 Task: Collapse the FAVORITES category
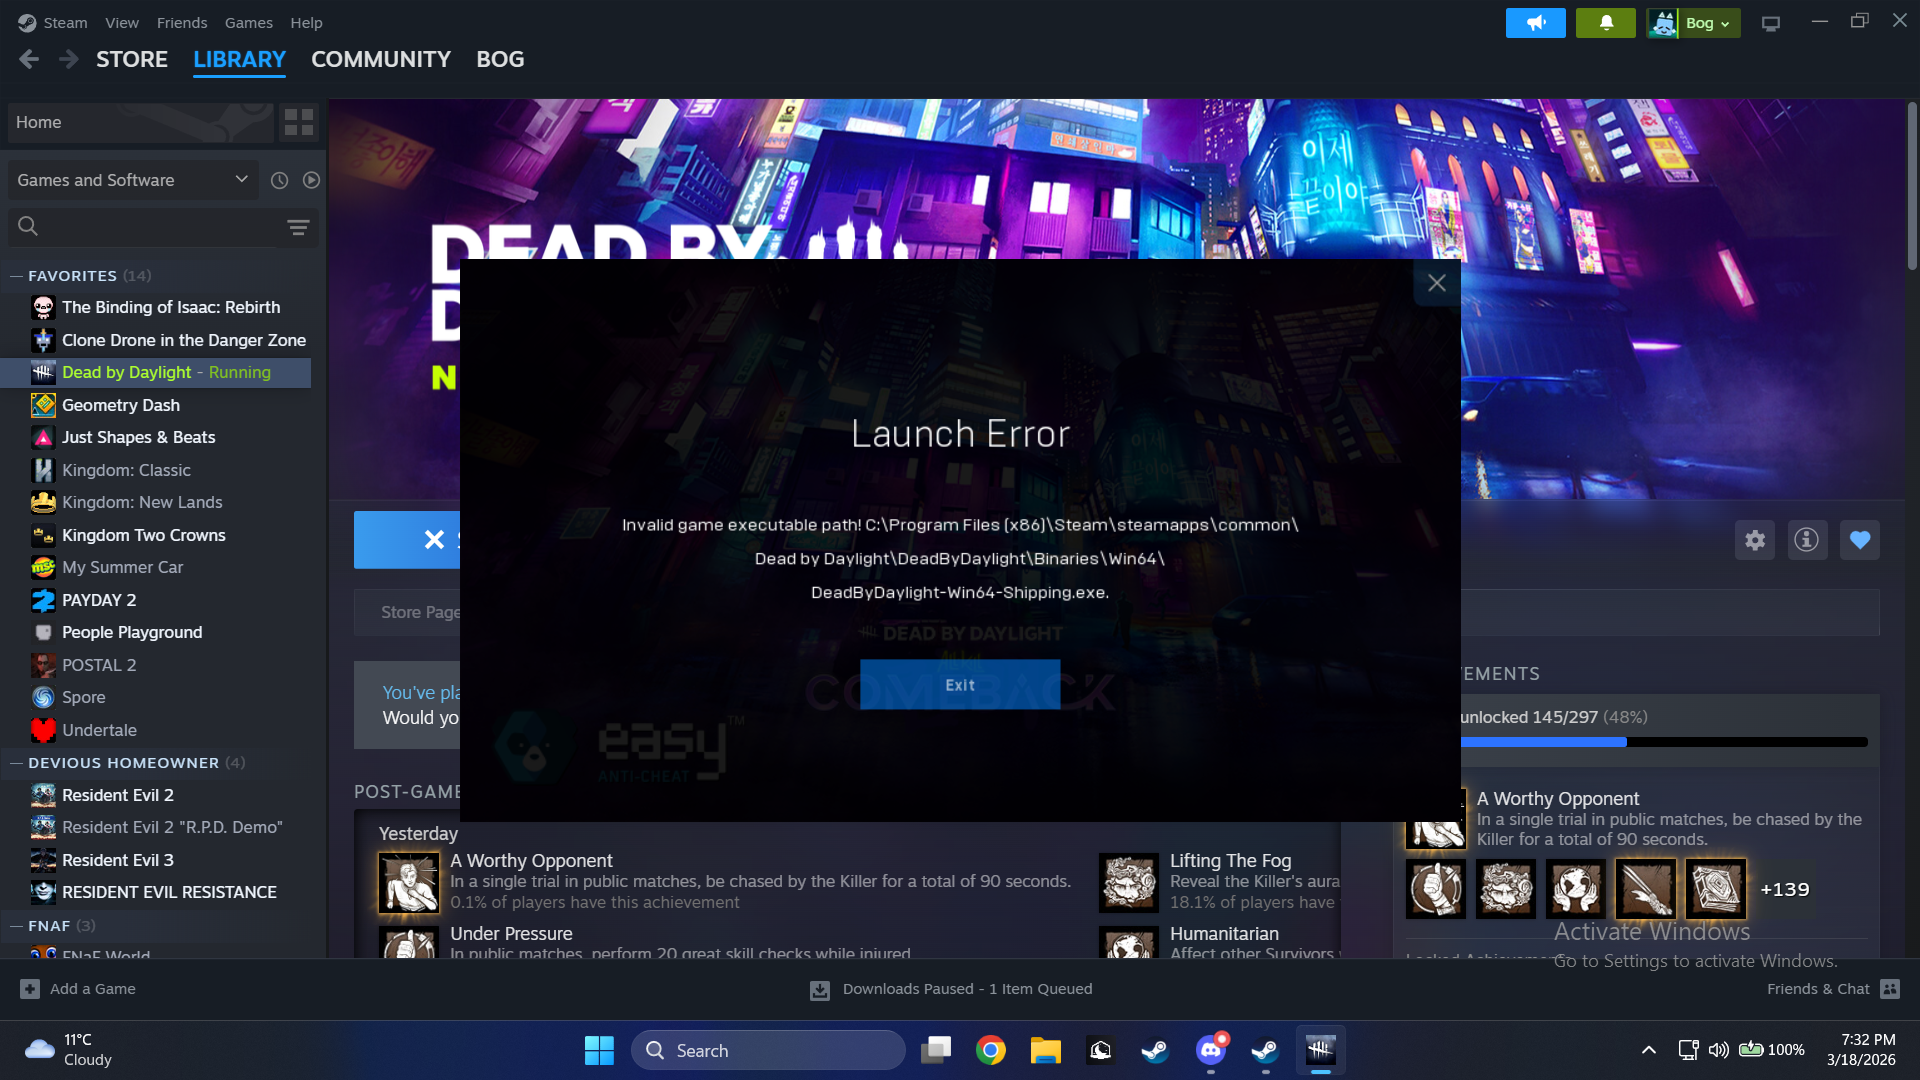click(16, 276)
